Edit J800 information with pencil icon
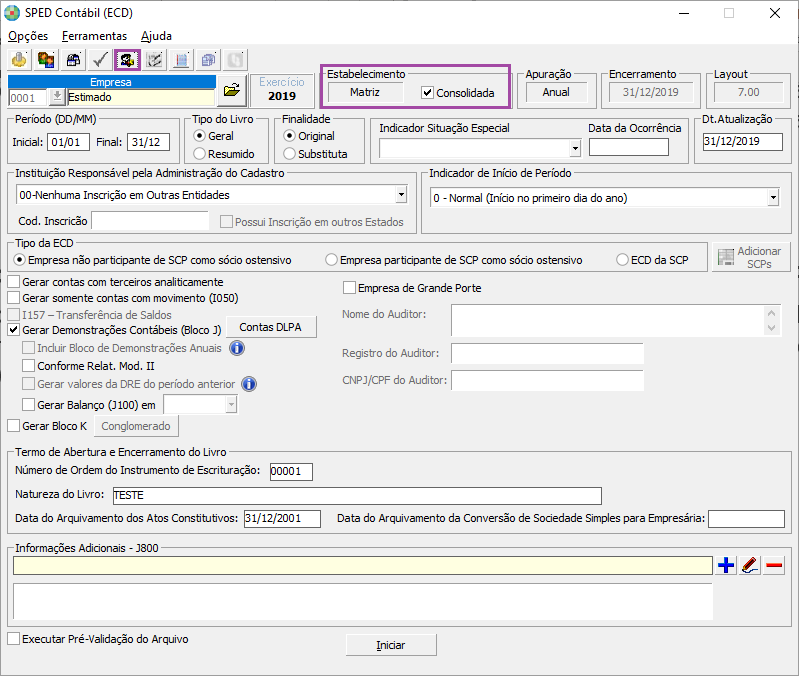799x676 pixels. (750, 565)
